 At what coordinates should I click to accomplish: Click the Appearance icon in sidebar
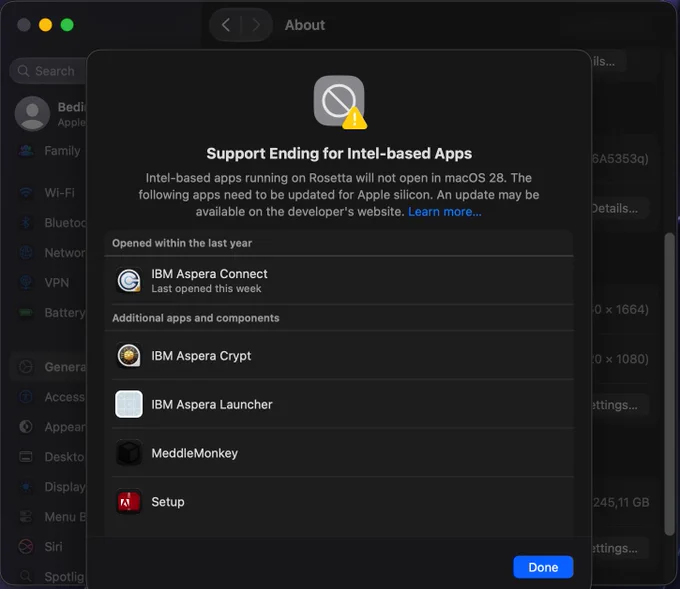[26, 427]
